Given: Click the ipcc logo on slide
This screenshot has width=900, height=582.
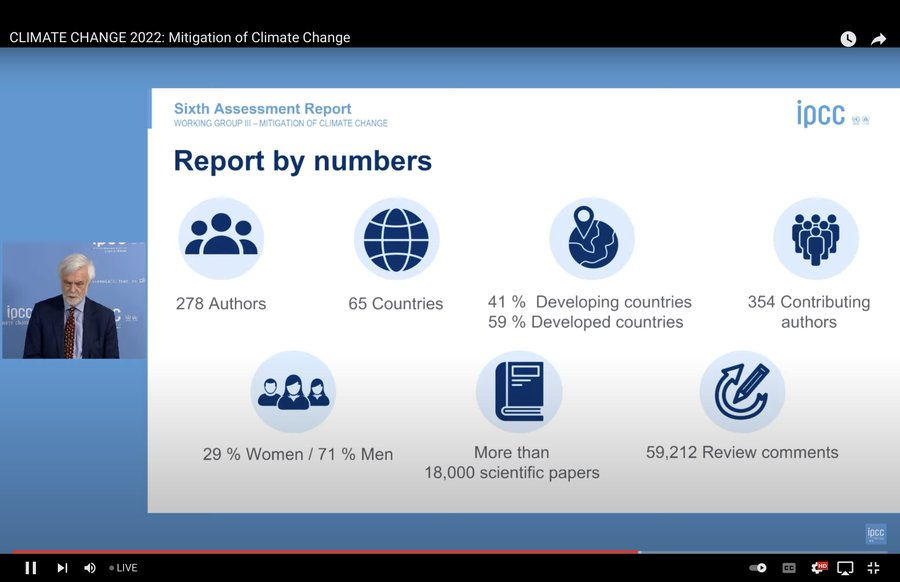Looking at the screenshot, I should click(x=821, y=113).
